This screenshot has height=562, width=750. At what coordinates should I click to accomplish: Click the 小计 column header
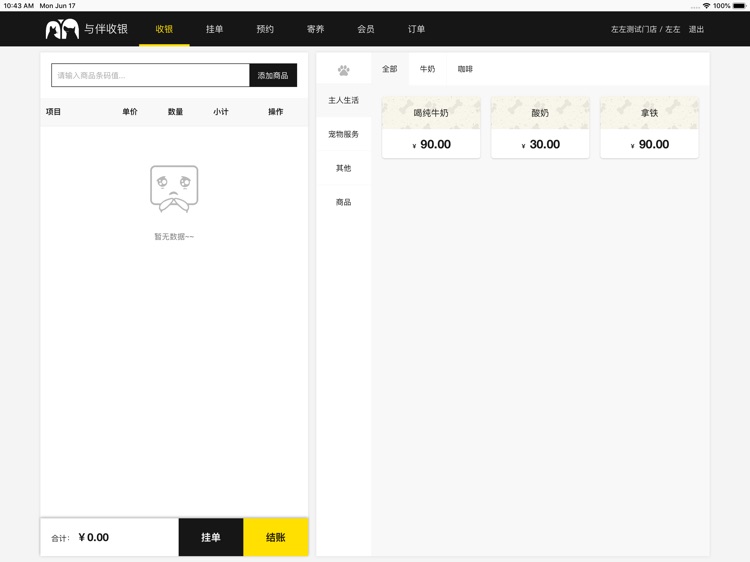pyautogui.click(x=221, y=111)
